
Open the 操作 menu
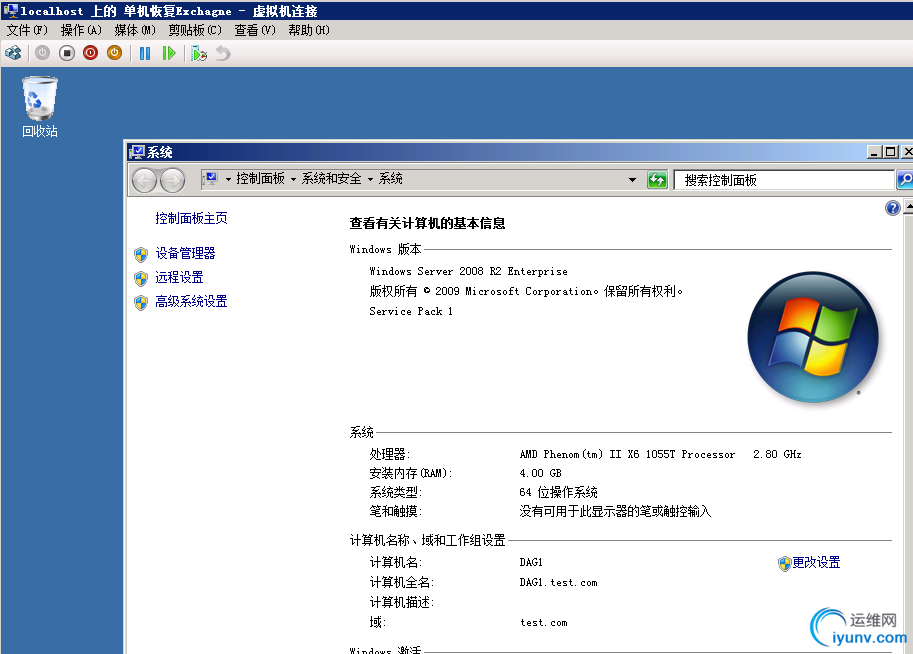(x=79, y=30)
